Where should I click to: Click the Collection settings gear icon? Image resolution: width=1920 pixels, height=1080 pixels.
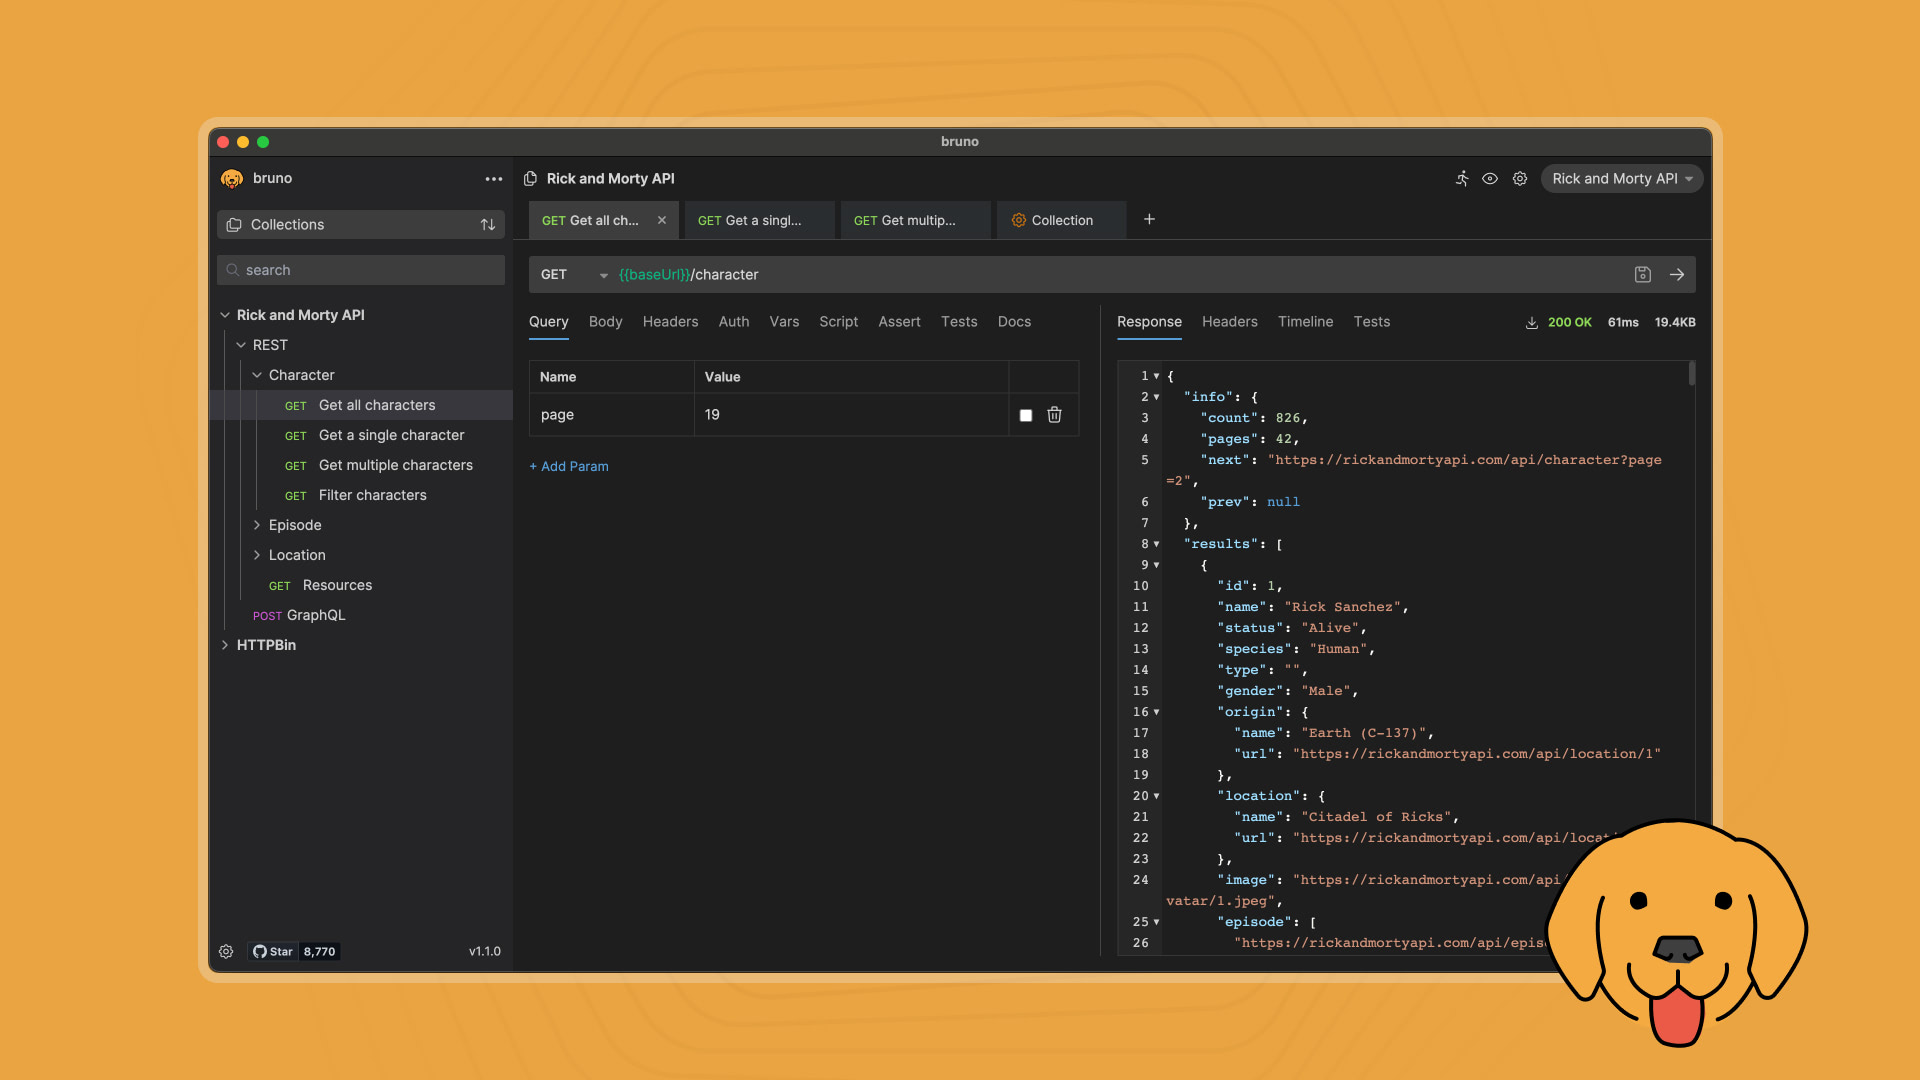pos(1520,178)
